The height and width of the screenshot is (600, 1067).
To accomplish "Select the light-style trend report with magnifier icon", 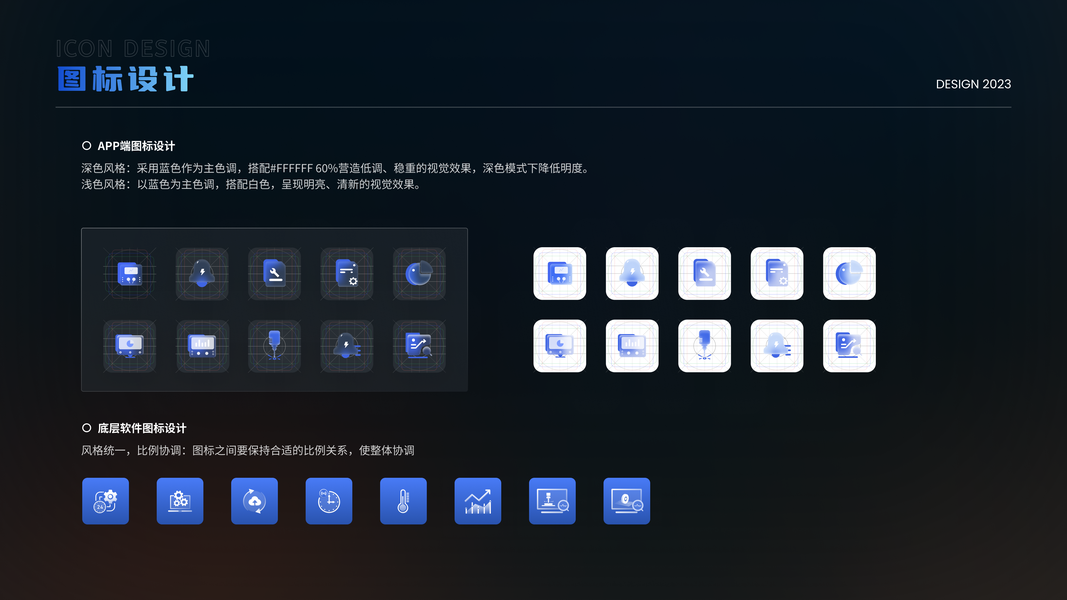I will point(849,346).
